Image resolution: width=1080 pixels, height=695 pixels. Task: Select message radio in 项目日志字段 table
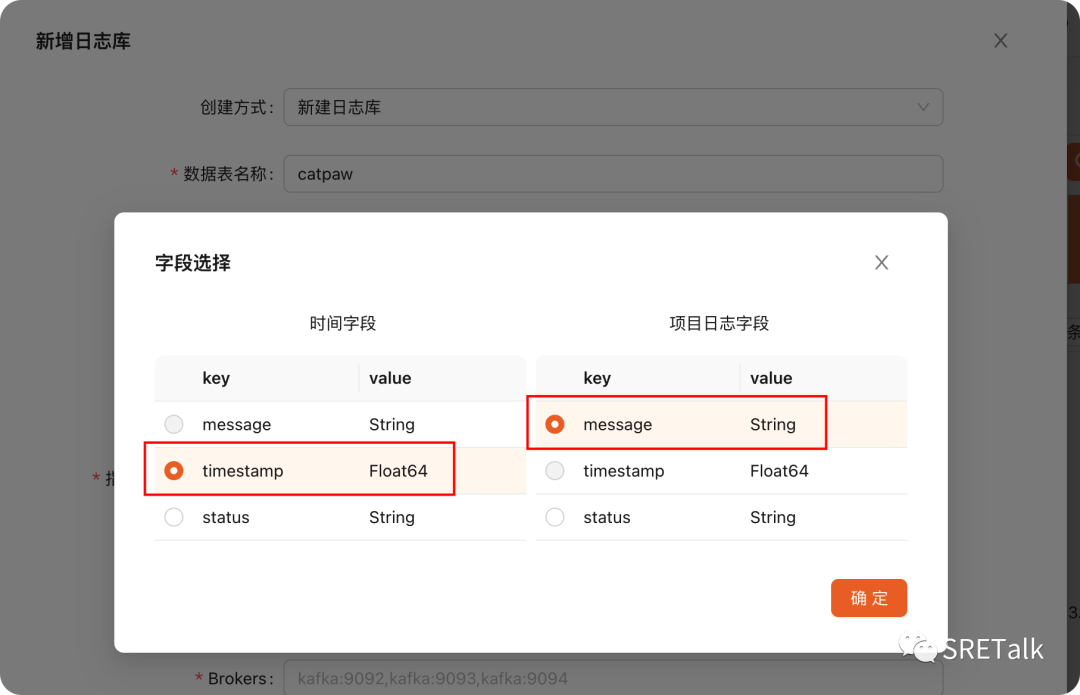[554, 424]
